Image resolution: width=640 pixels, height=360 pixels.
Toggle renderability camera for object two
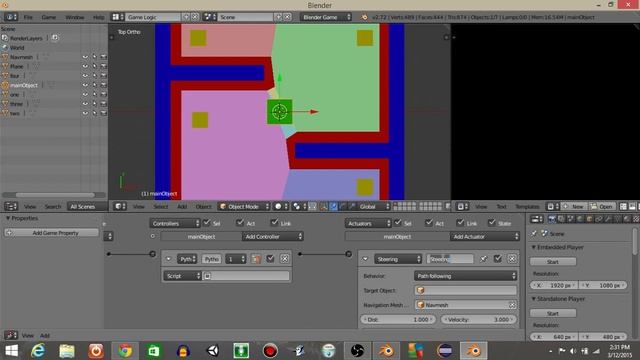[104, 113]
